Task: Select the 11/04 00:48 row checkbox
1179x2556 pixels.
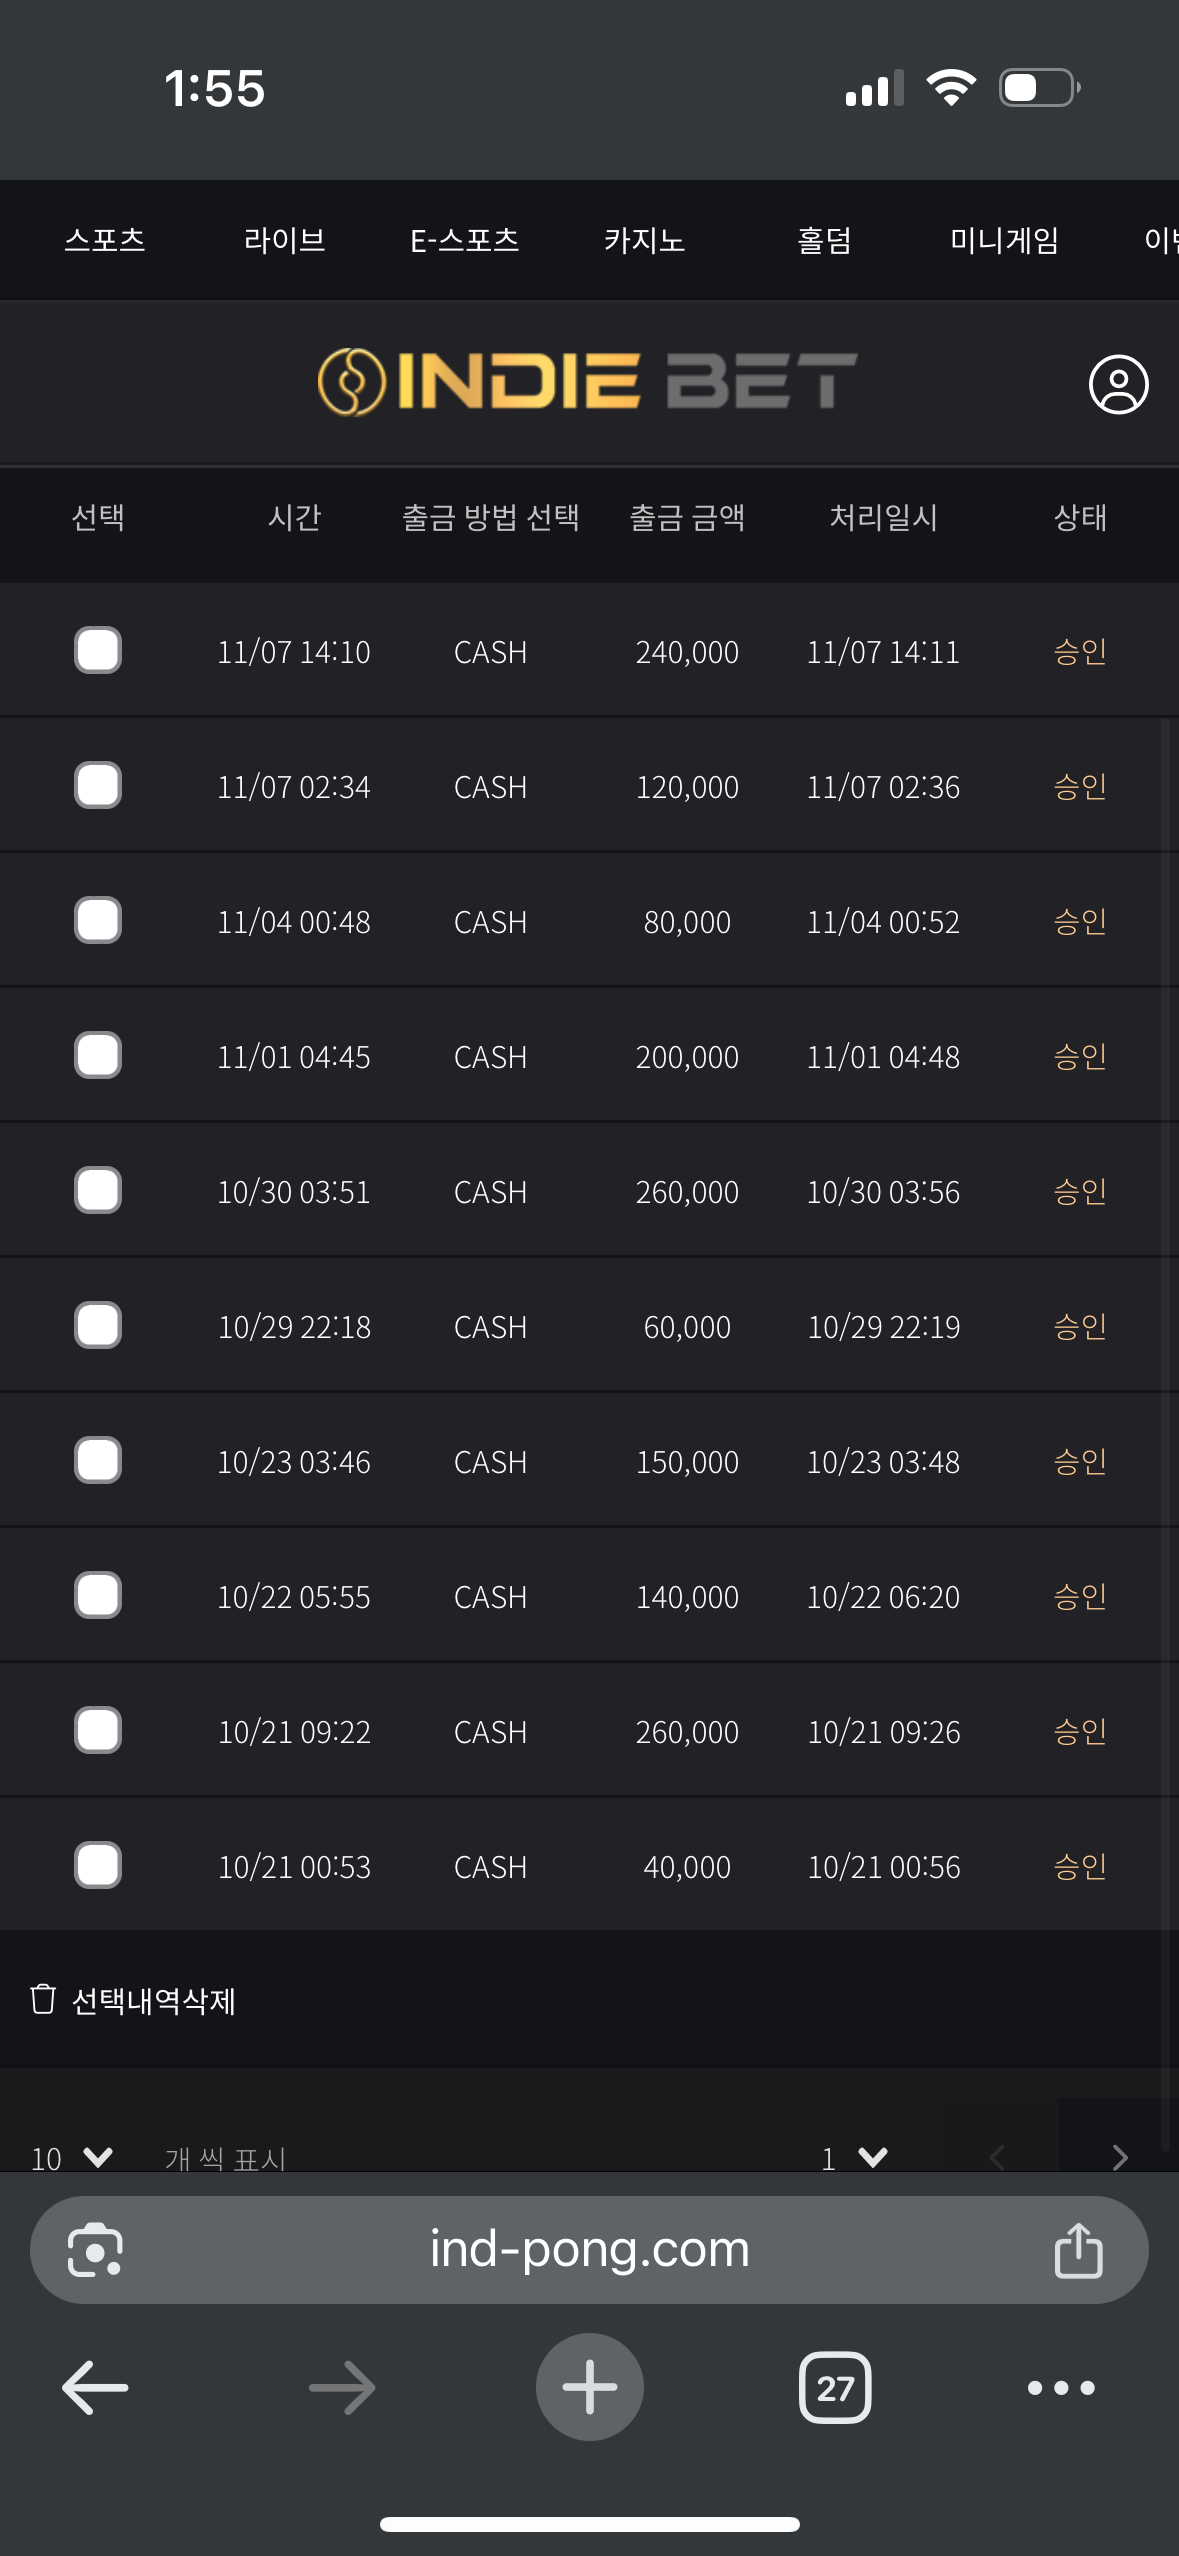Action: (98, 921)
